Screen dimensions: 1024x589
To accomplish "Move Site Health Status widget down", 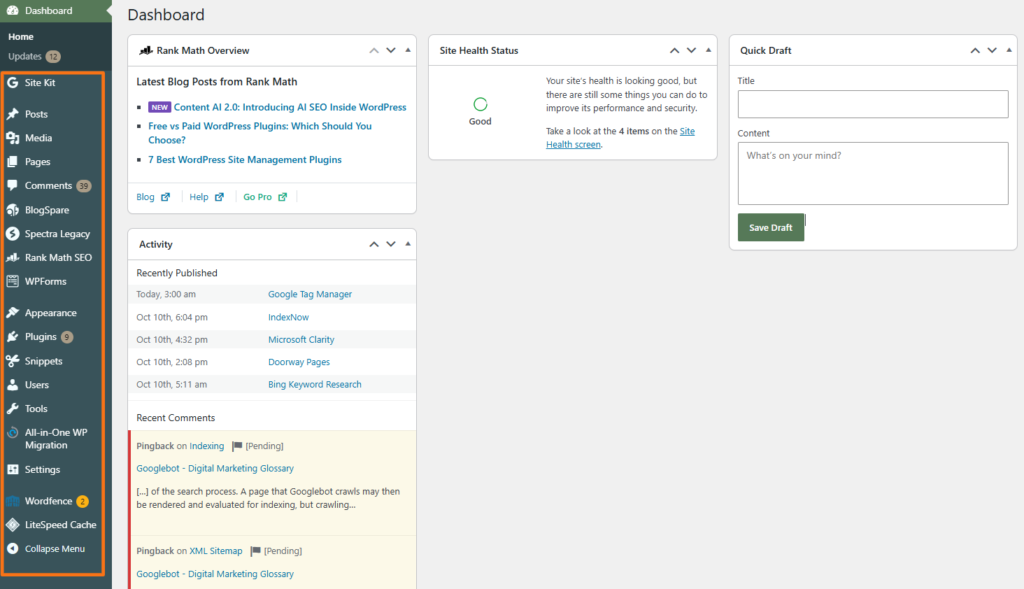I will pos(691,50).
